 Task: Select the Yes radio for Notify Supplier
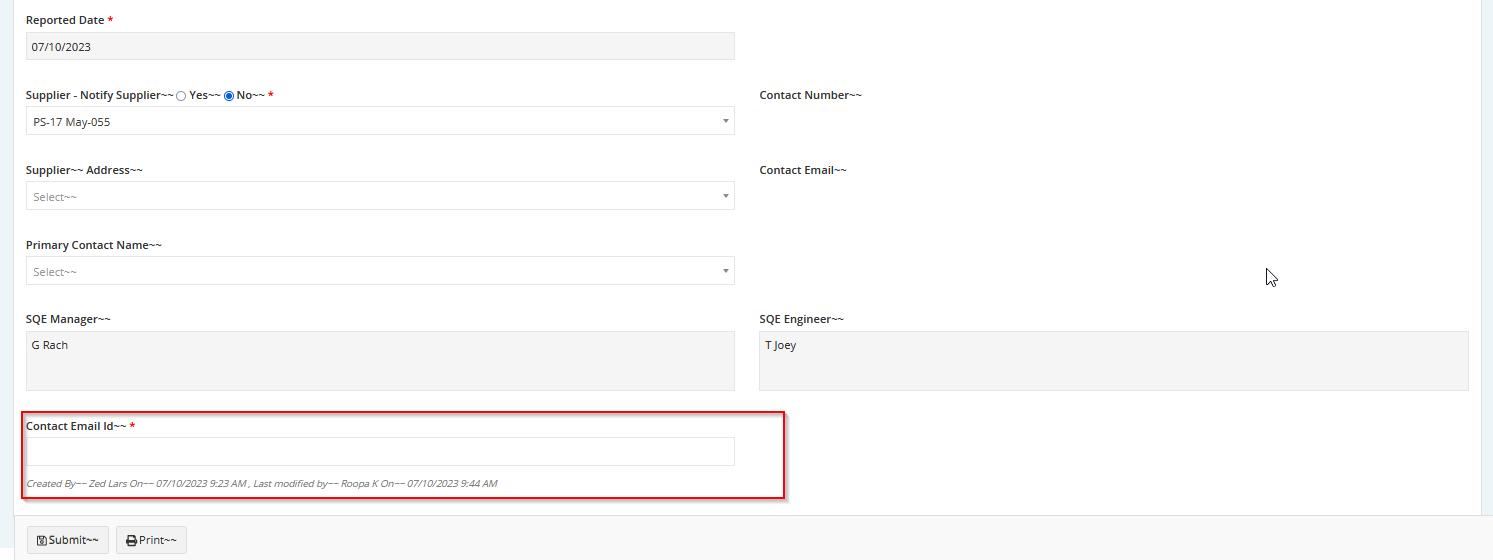click(x=181, y=96)
